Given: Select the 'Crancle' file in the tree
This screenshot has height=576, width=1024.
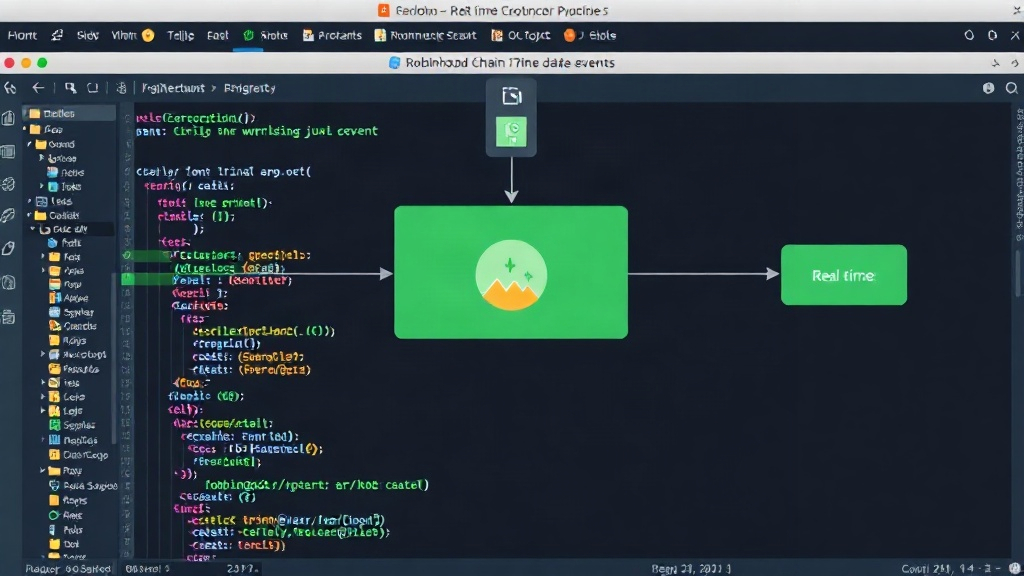Looking at the screenshot, I should point(73,326).
